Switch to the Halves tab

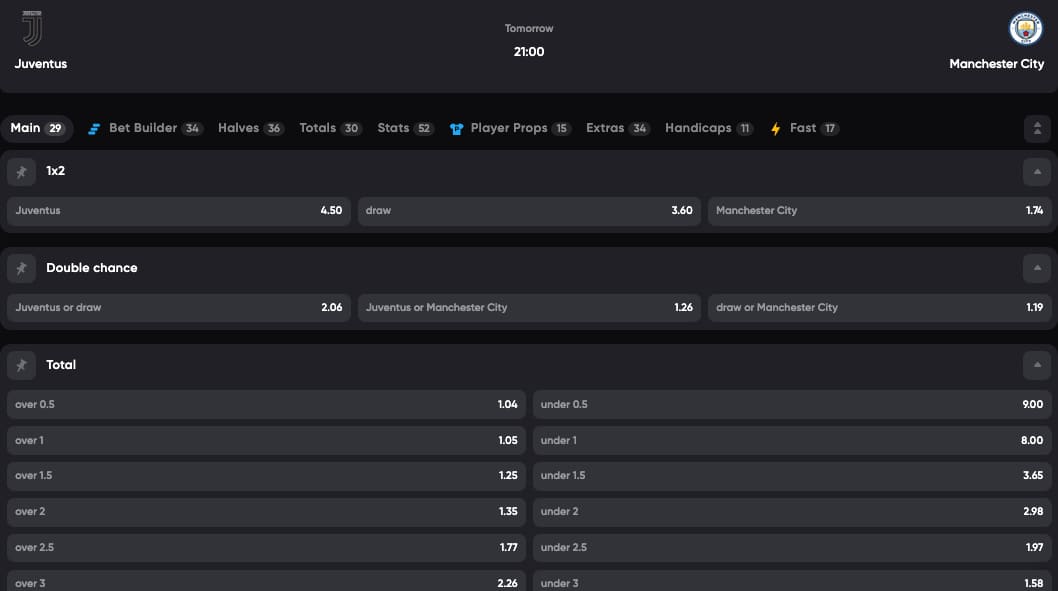[250, 128]
